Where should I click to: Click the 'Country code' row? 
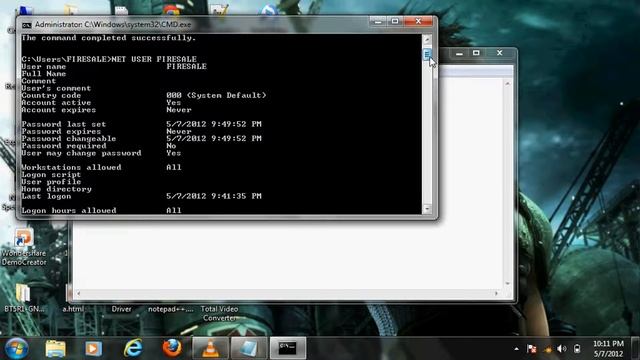(144, 95)
